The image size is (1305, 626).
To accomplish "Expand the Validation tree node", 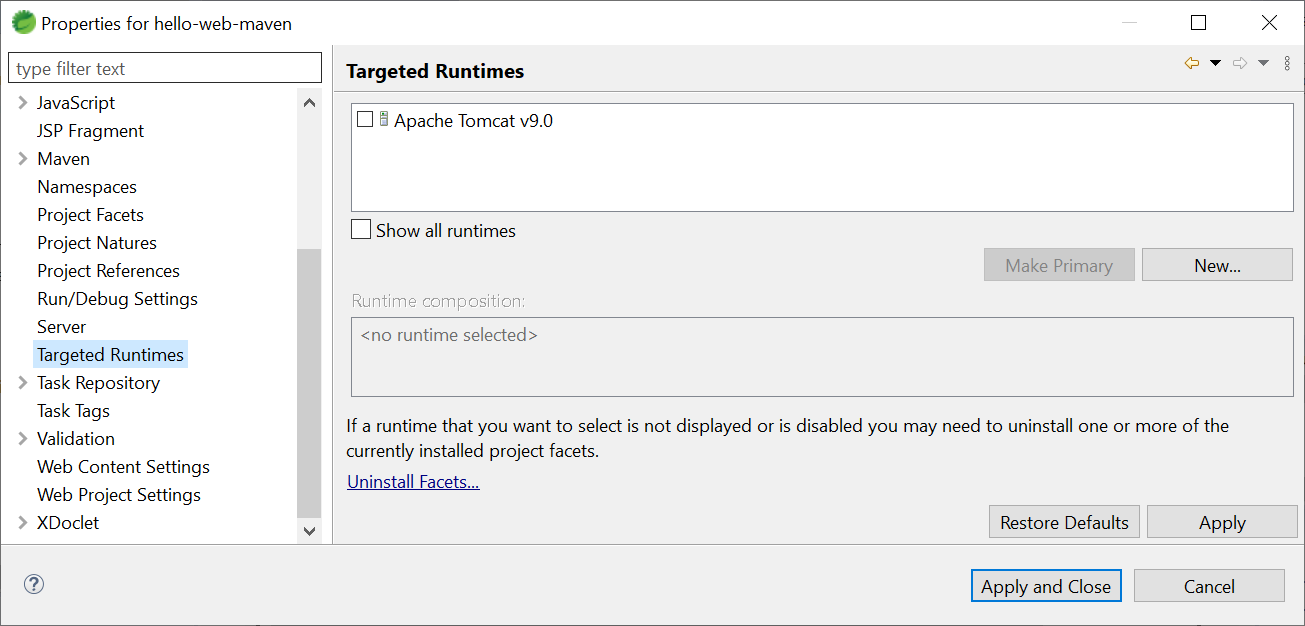I will [22, 439].
